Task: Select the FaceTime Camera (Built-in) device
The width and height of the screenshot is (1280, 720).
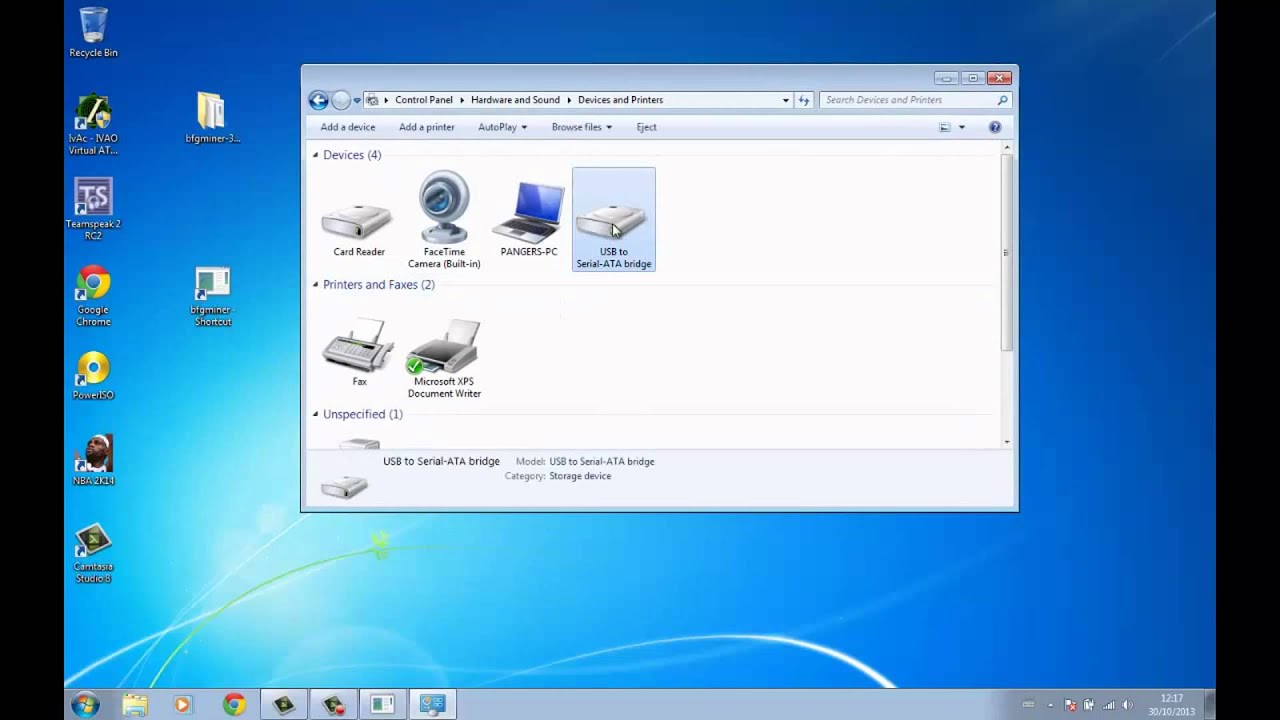Action: 444,220
